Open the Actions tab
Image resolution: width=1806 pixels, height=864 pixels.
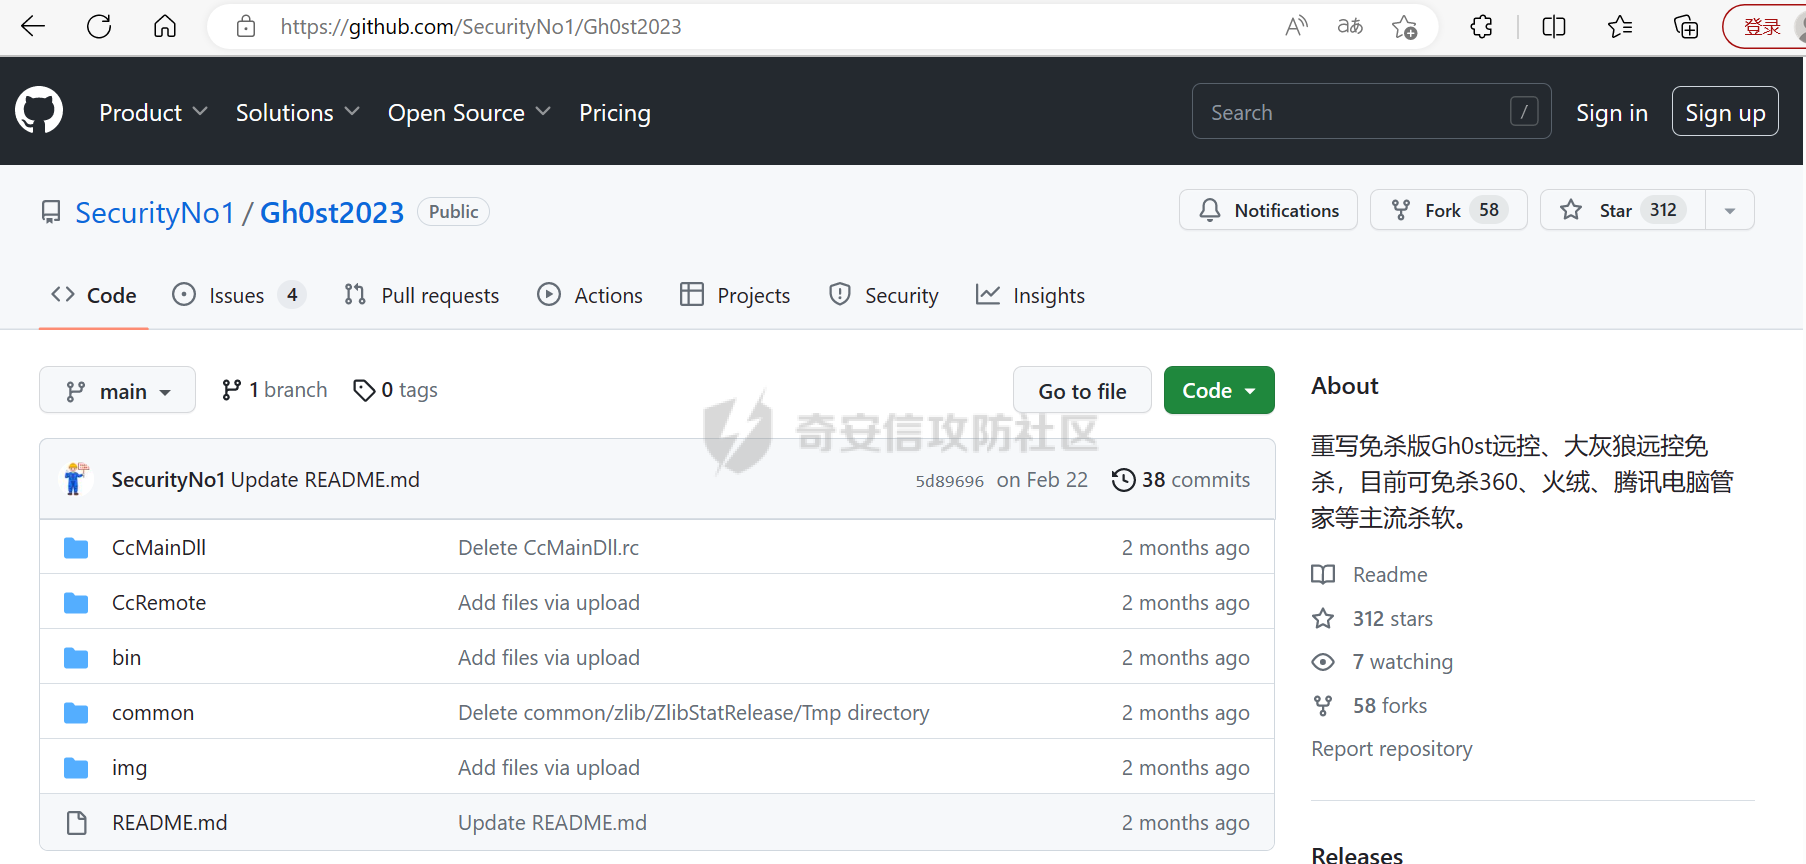tap(590, 295)
